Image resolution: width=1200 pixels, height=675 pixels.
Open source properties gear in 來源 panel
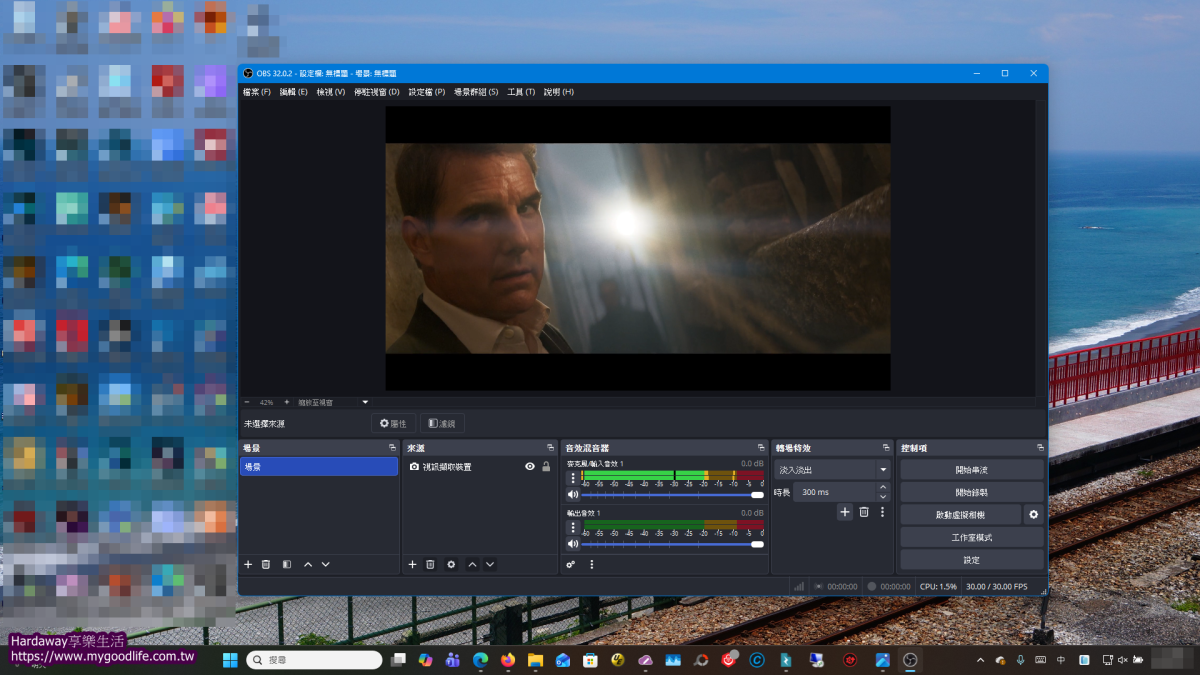[451, 565]
